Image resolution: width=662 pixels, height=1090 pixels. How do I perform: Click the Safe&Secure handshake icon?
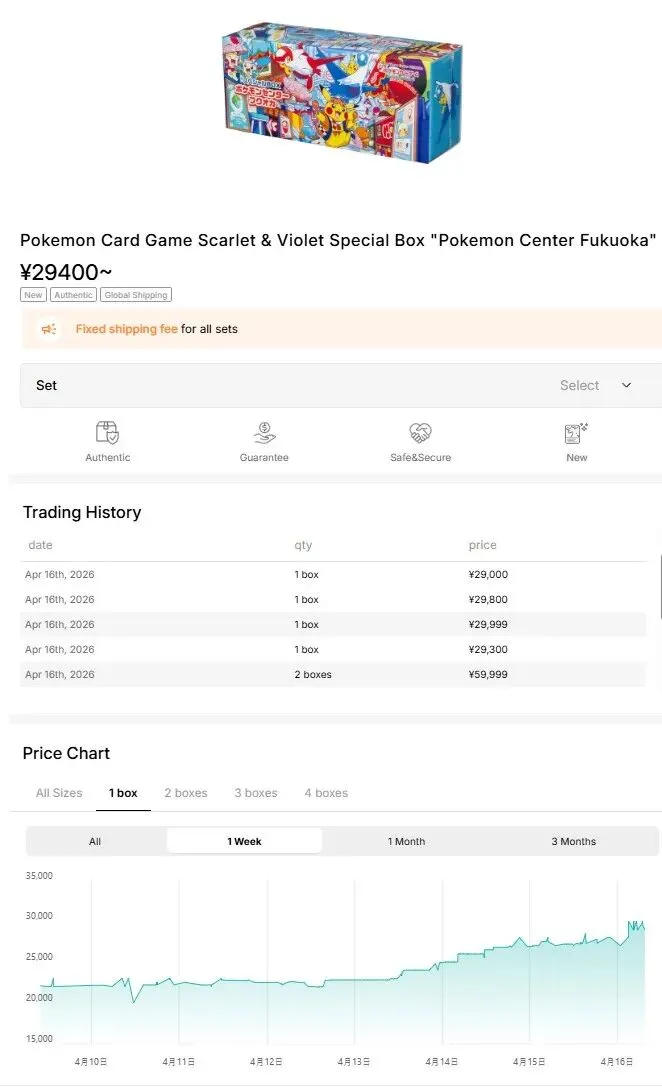click(x=420, y=432)
